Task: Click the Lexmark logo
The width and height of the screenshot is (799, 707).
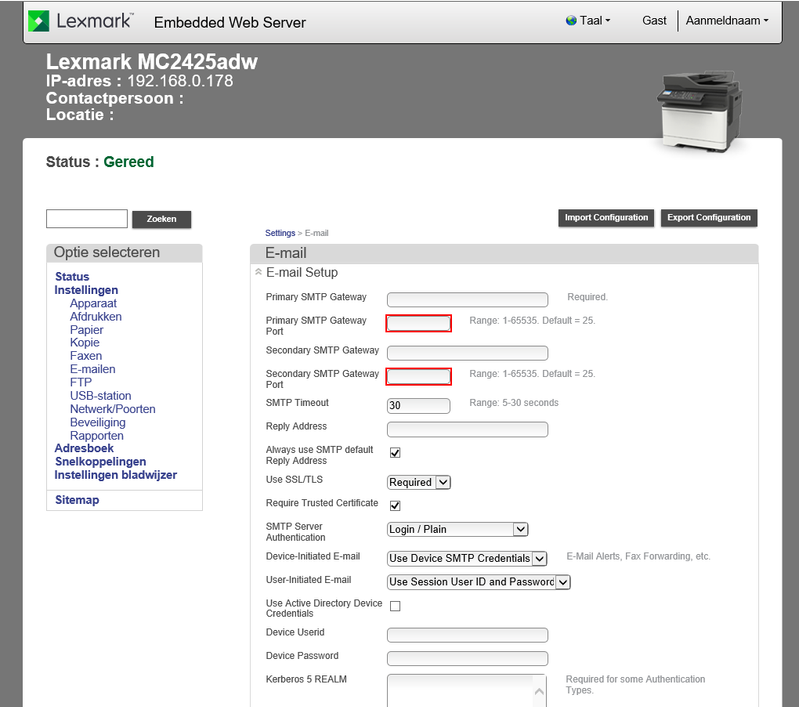Action: click(x=80, y=21)
